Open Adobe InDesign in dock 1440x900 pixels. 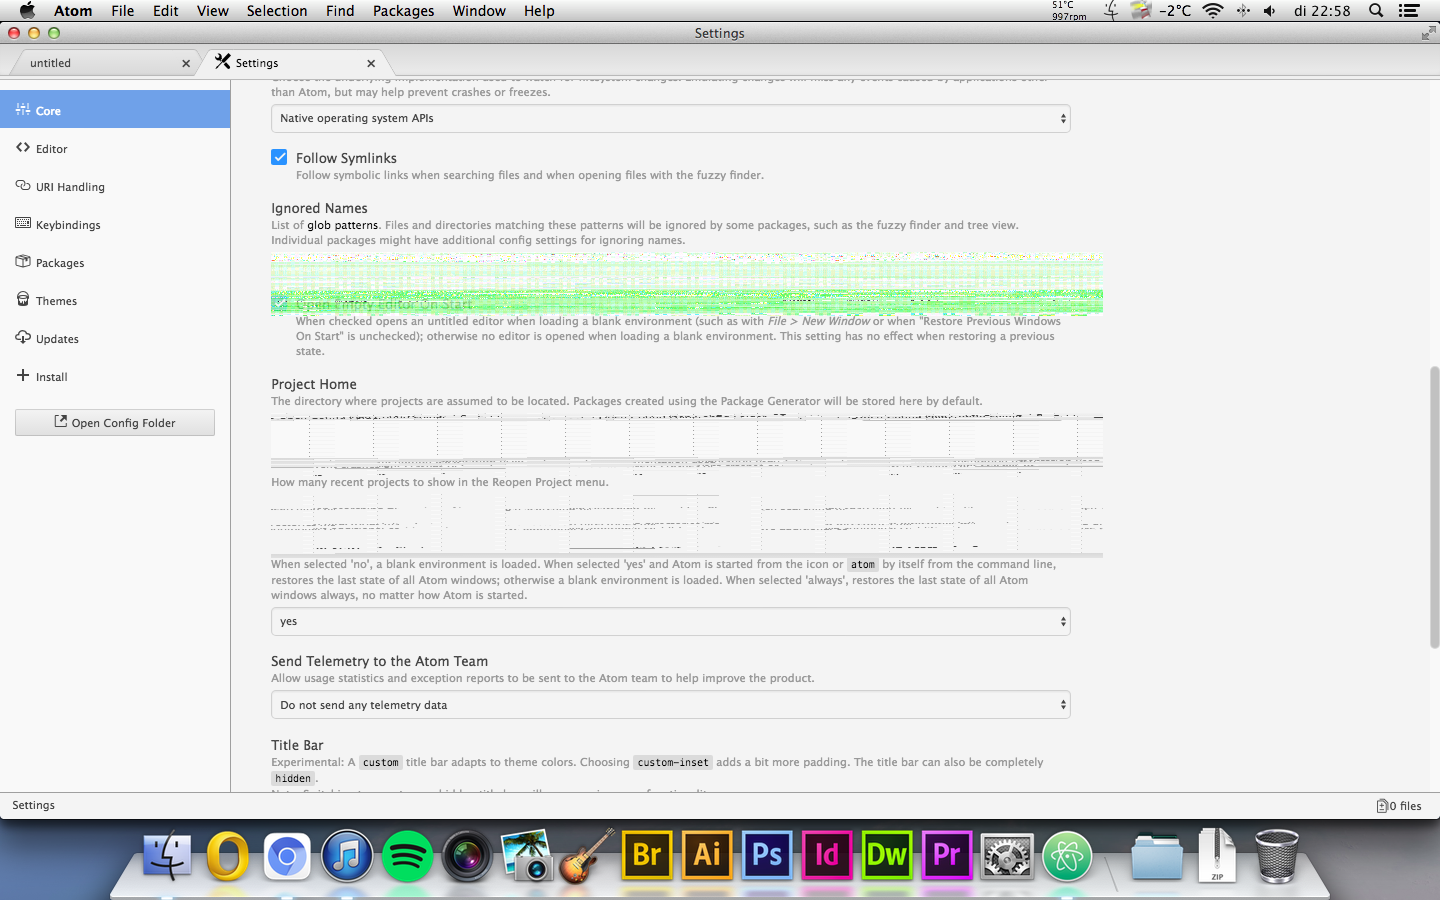[827, 855]
